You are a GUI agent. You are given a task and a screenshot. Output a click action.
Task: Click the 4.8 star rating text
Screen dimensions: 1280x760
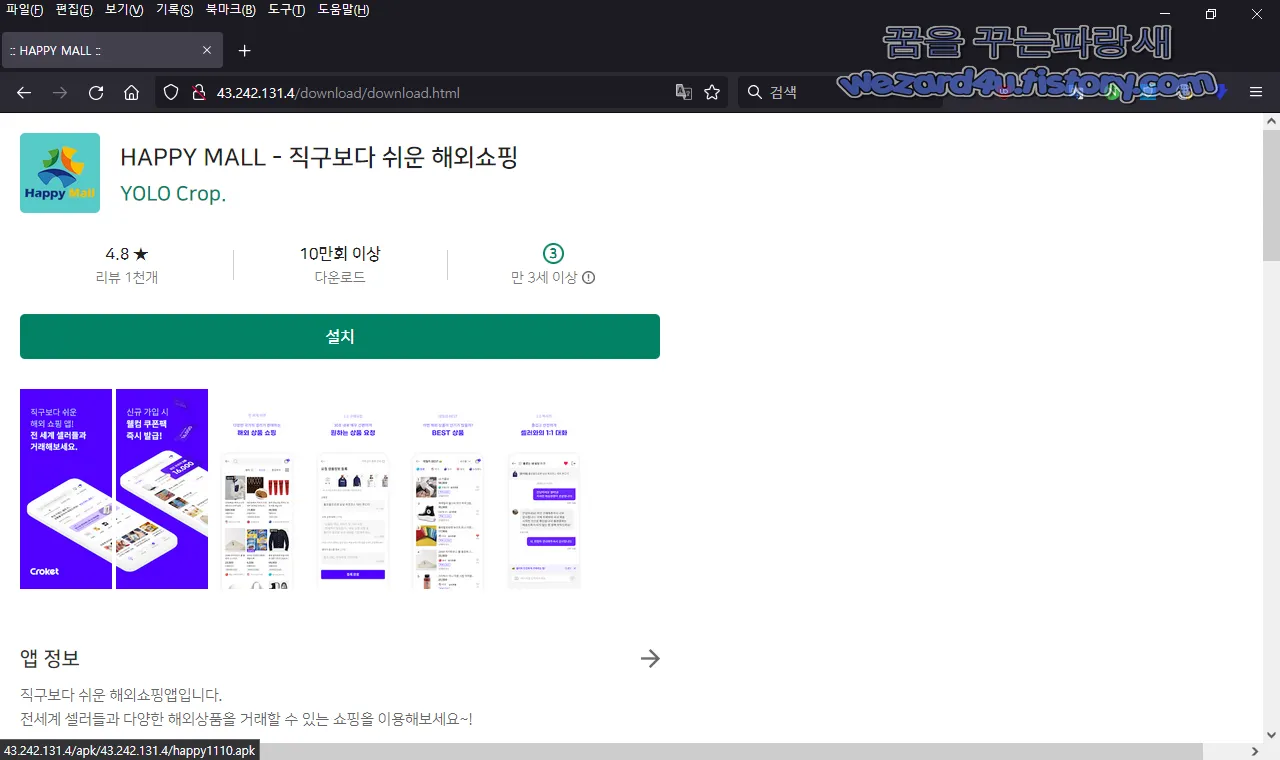[x=126, y=254]
